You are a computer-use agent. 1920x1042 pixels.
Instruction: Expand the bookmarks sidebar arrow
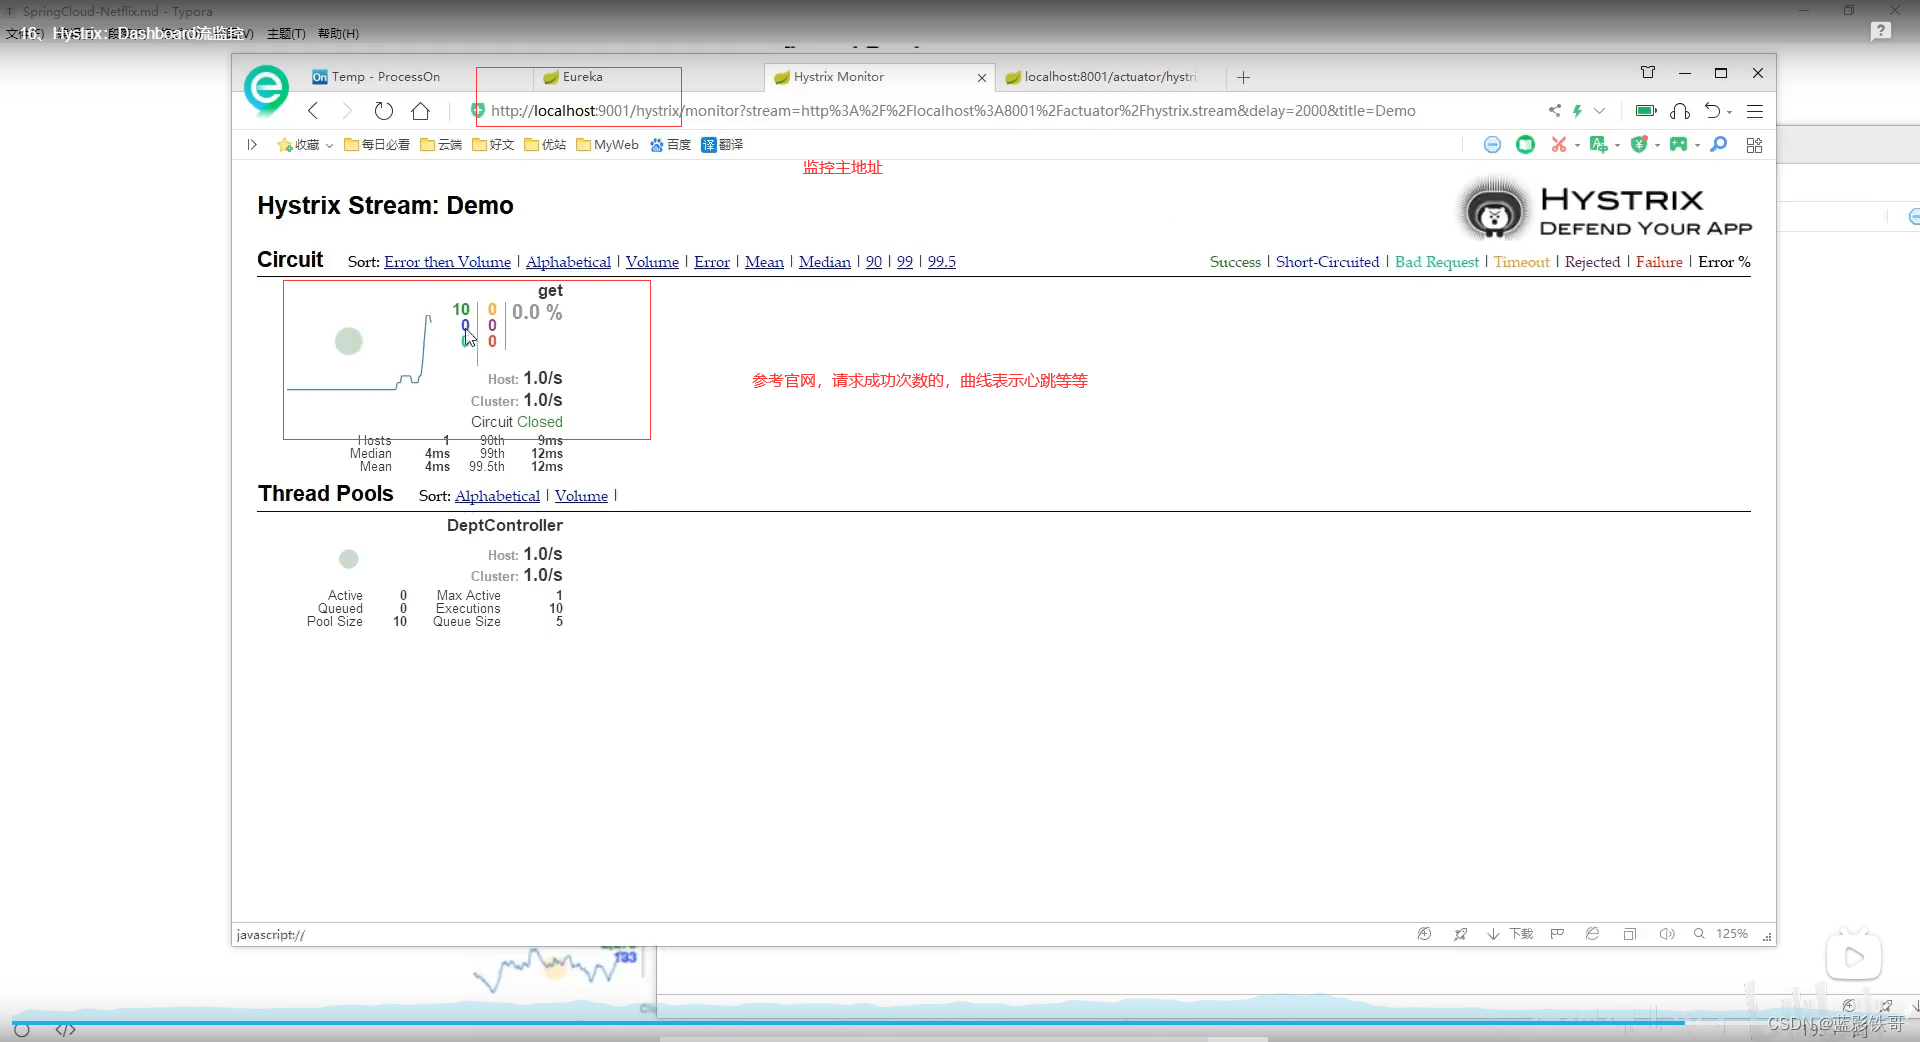(x=252, y=145)
